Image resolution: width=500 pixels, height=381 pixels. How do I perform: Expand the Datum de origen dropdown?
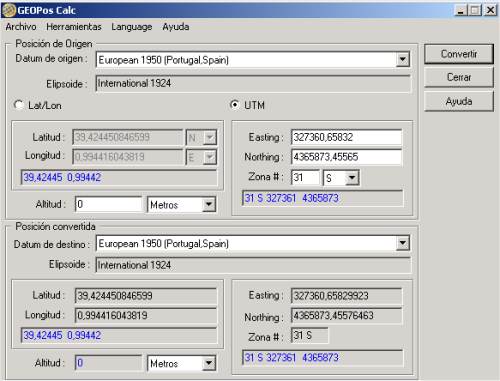[403, 60]
